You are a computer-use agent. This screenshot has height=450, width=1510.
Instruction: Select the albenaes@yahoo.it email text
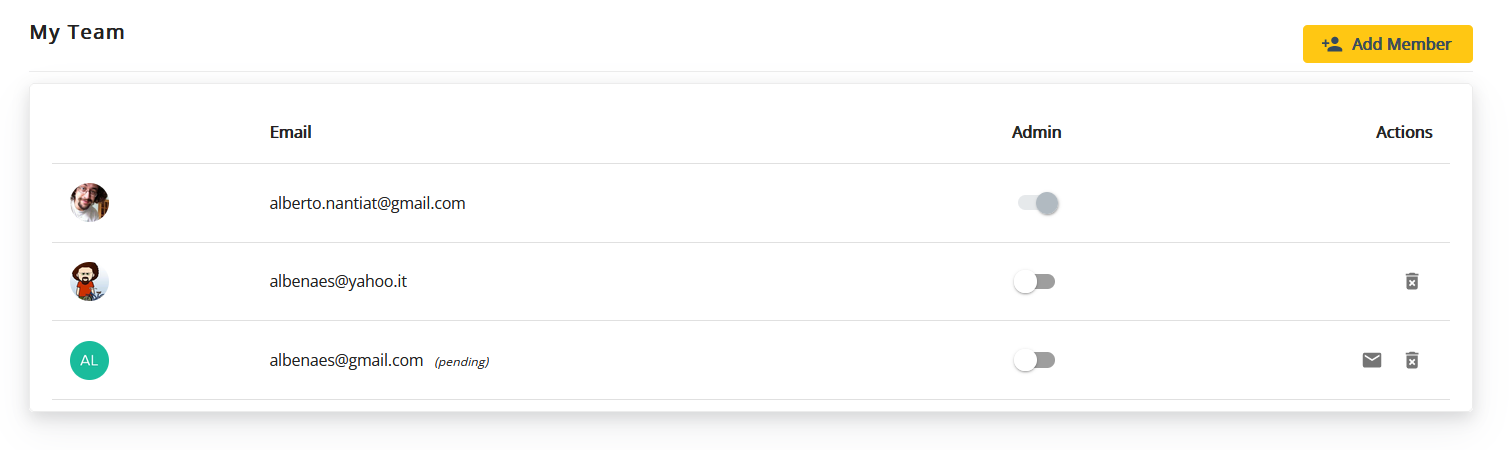pyautogui.click(x=338, y=281)
